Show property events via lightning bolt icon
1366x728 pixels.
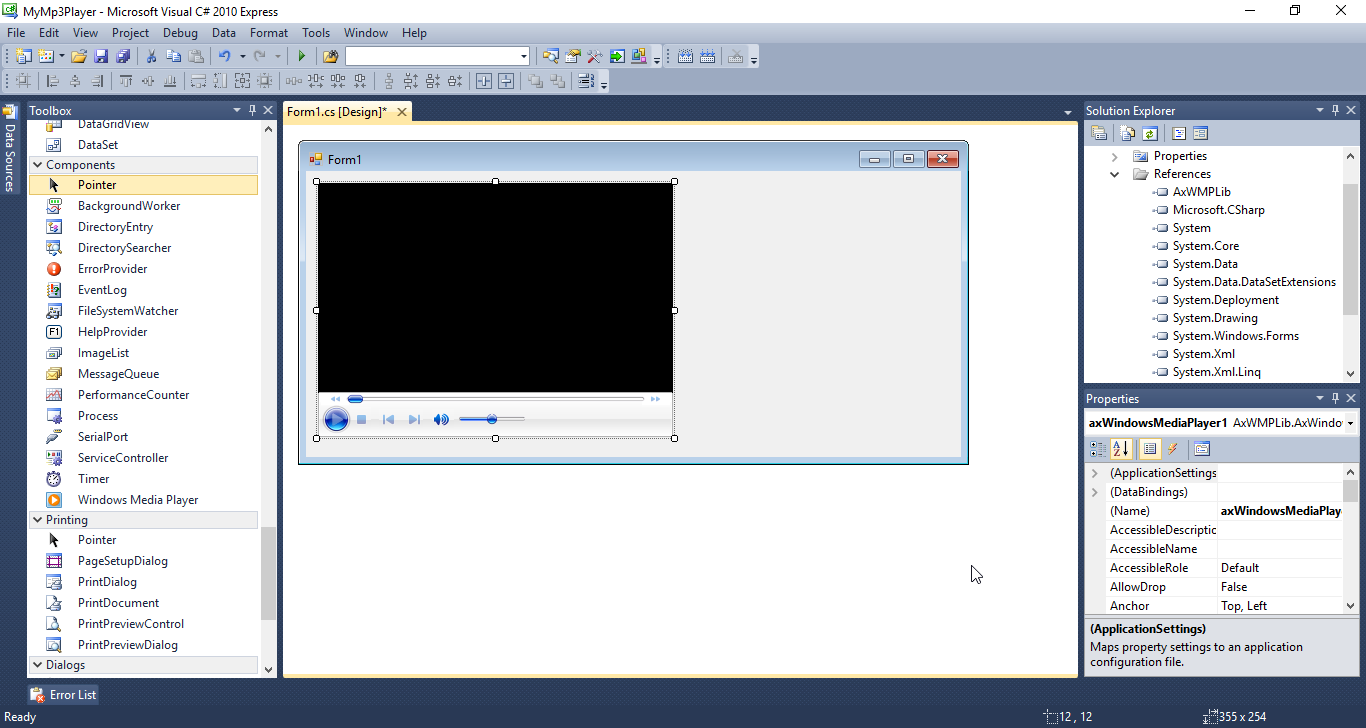tap(1173, 449)
